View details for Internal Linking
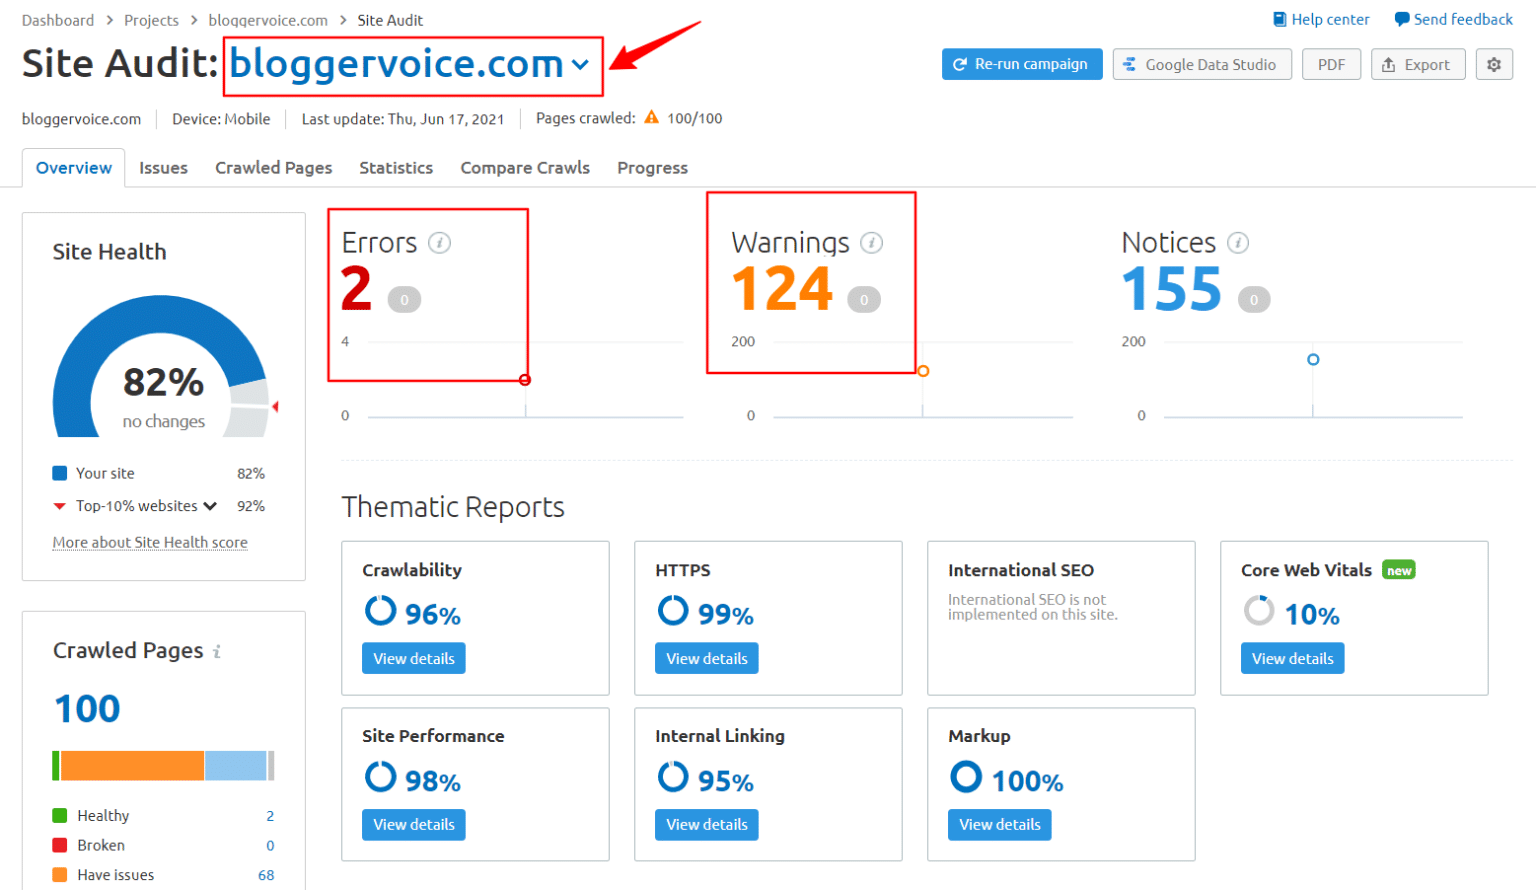This screenshot has height=890, width=1536. point(707,825)
